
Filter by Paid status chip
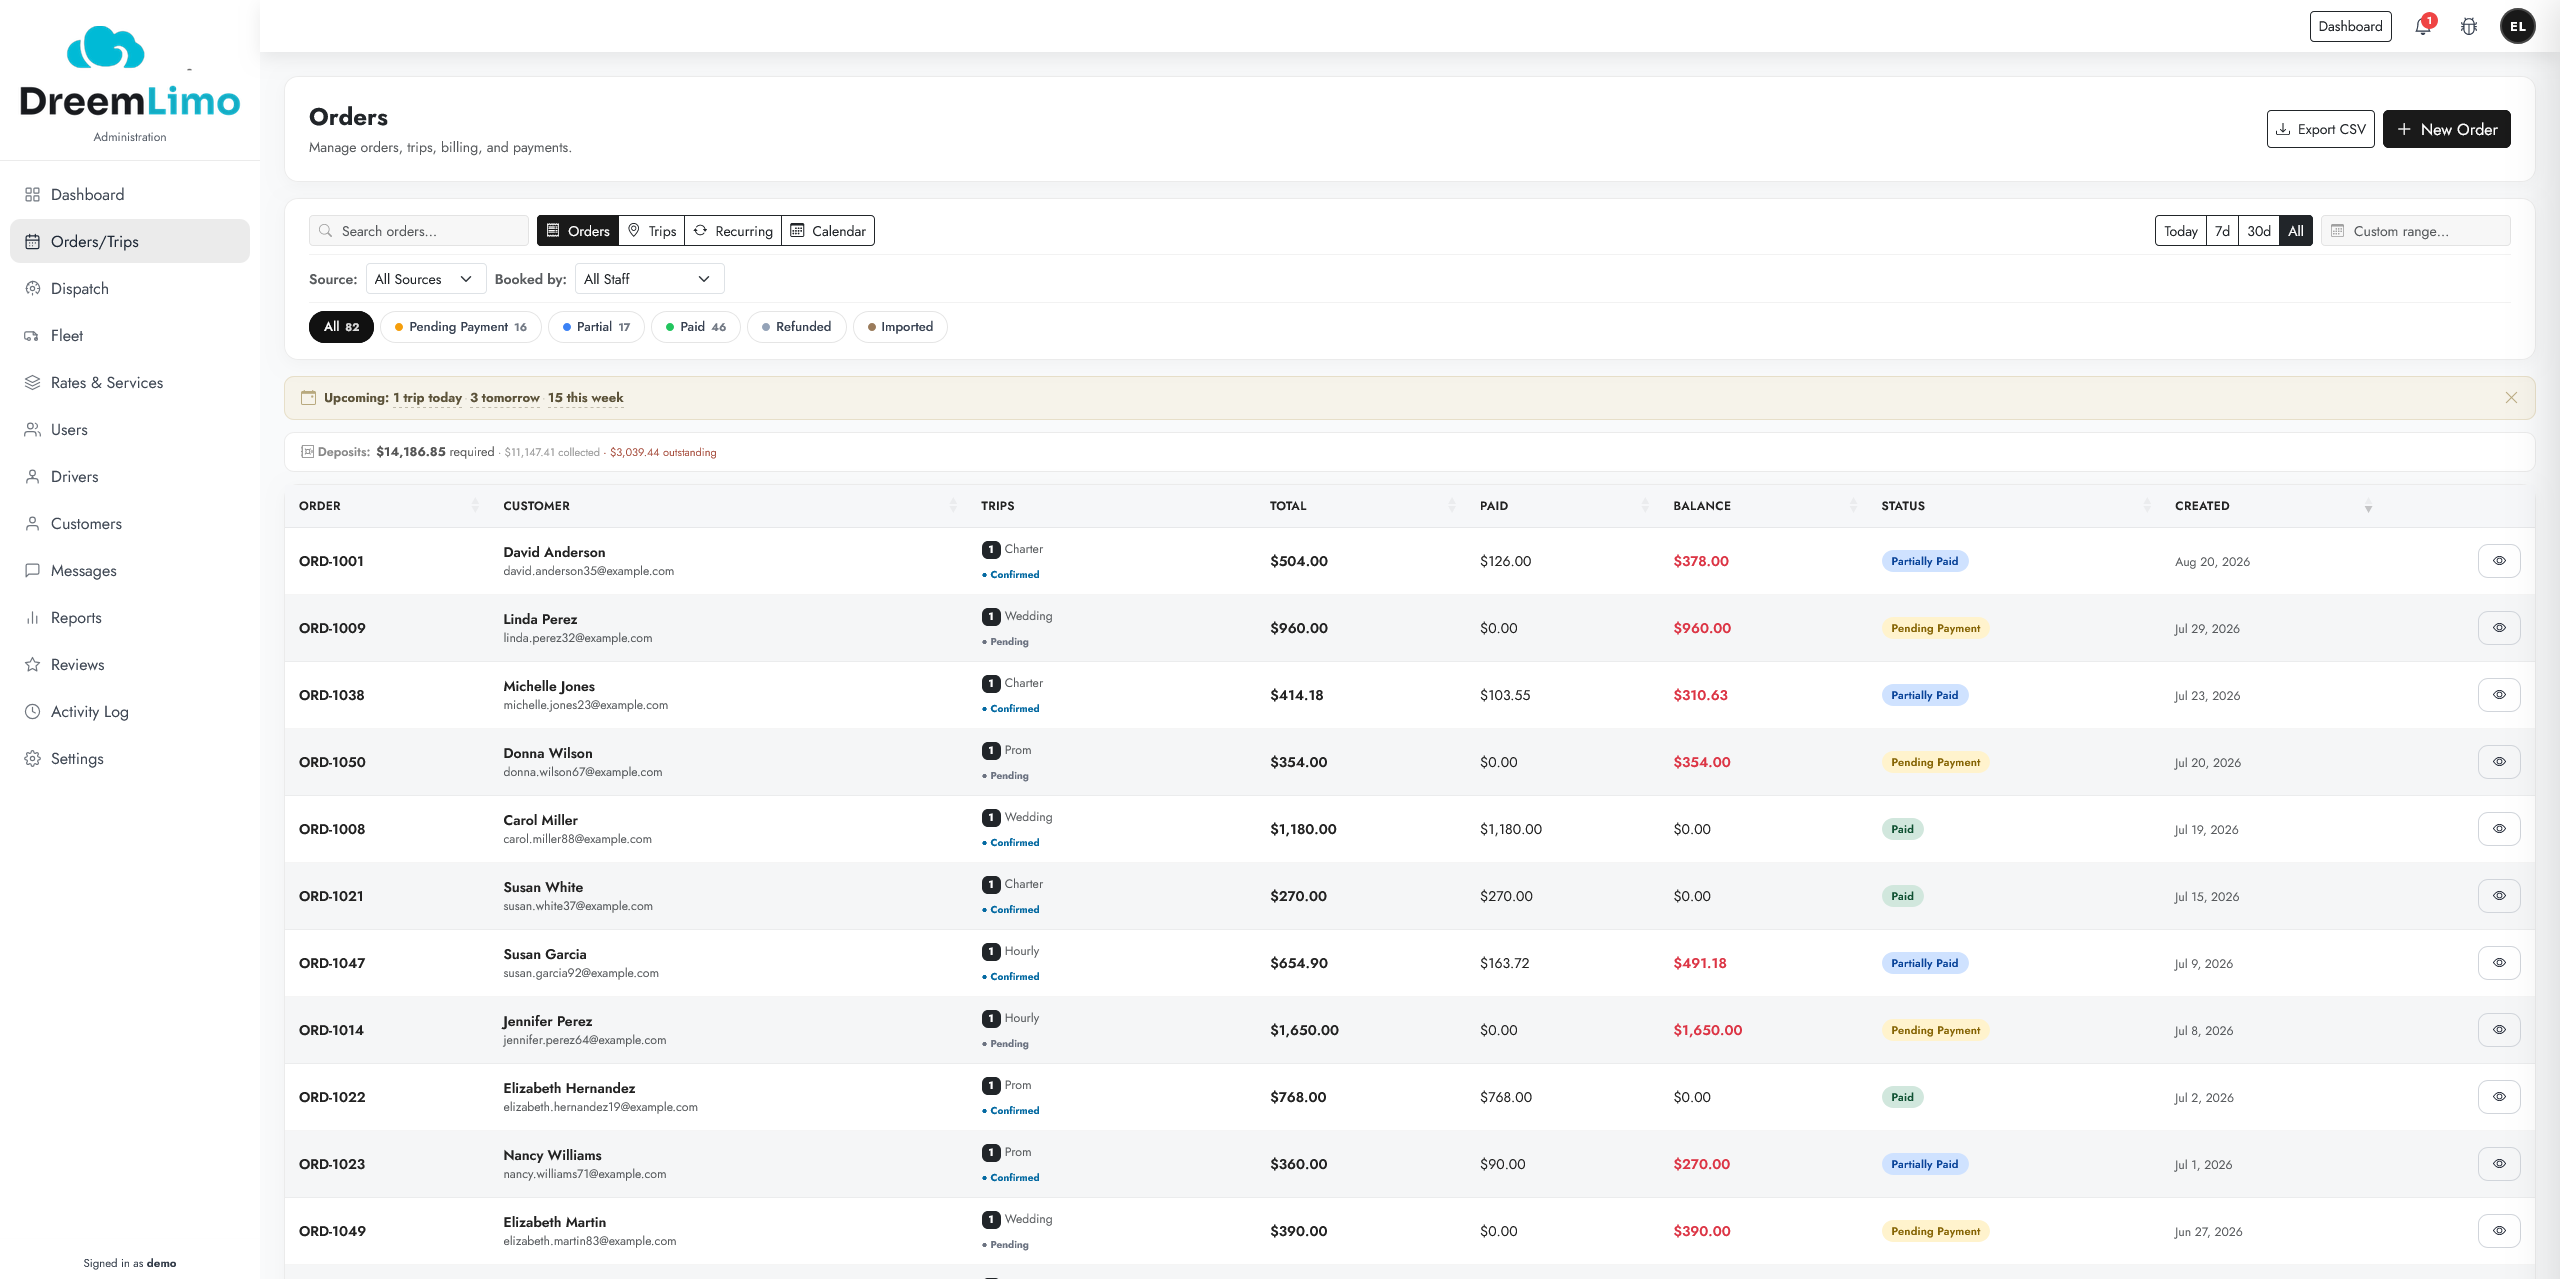click(x=696, y=327)
